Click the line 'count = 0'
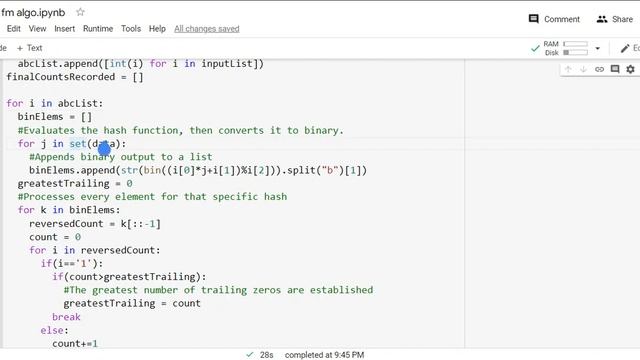 coord(55,237)
